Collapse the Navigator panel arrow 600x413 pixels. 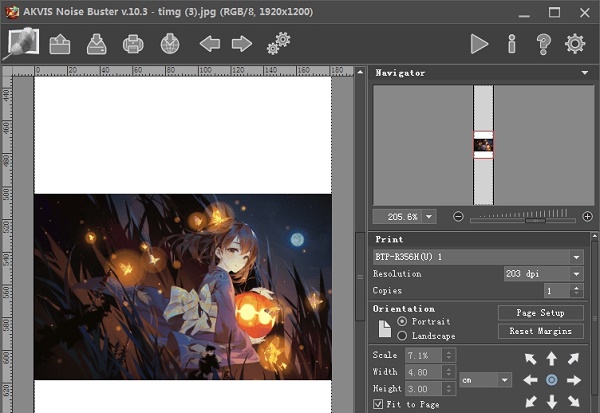point(585,73)
